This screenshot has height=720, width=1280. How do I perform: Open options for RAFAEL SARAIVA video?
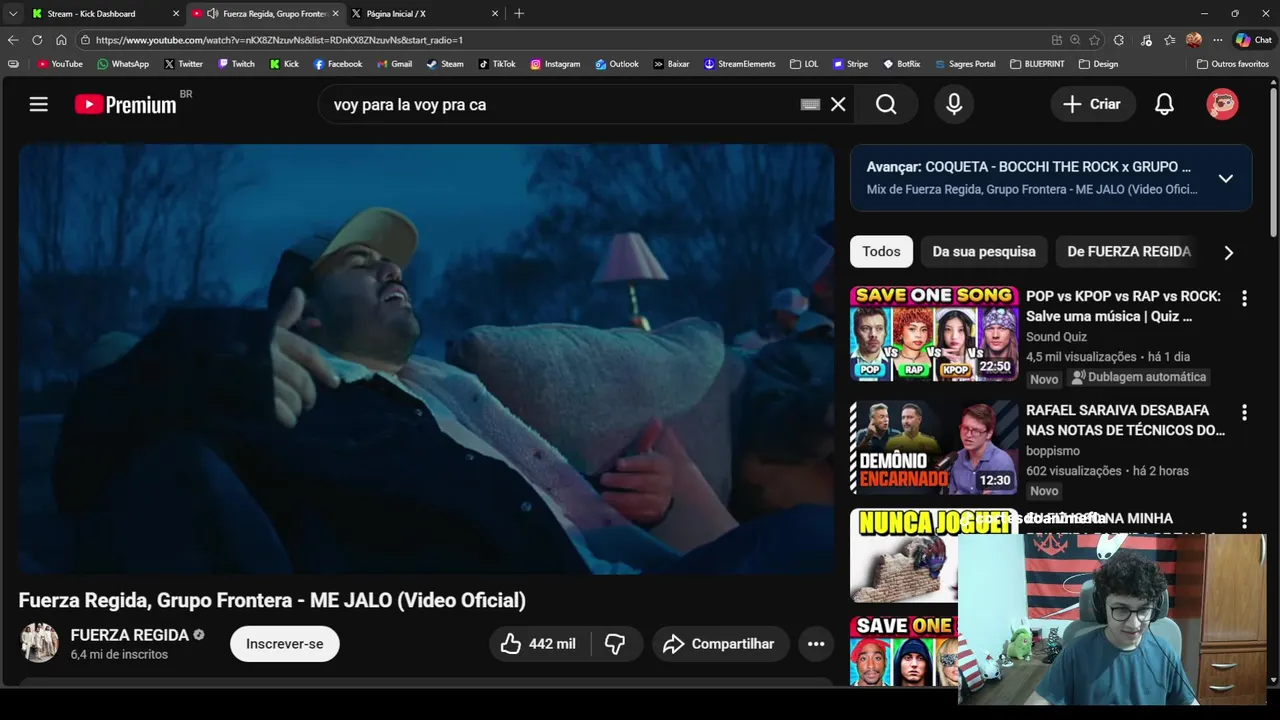coord(1244,412)
